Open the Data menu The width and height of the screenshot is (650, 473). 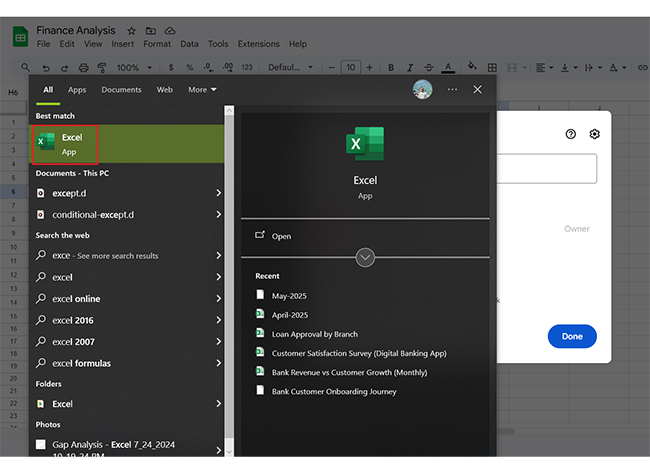point(189,44)
